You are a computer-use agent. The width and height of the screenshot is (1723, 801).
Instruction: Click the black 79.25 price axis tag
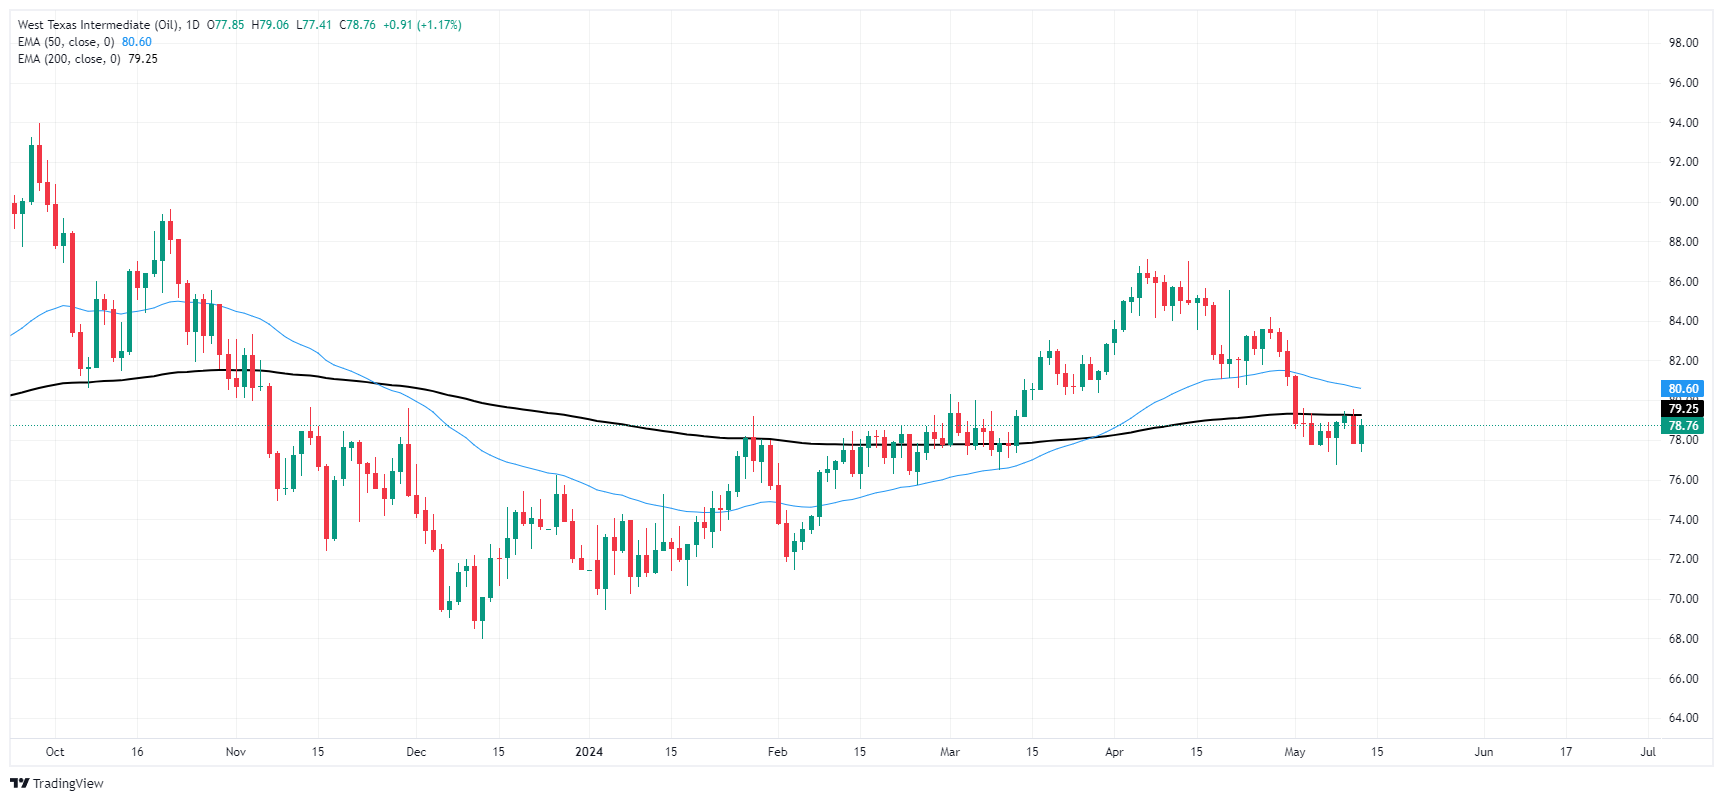[1682, 408]
